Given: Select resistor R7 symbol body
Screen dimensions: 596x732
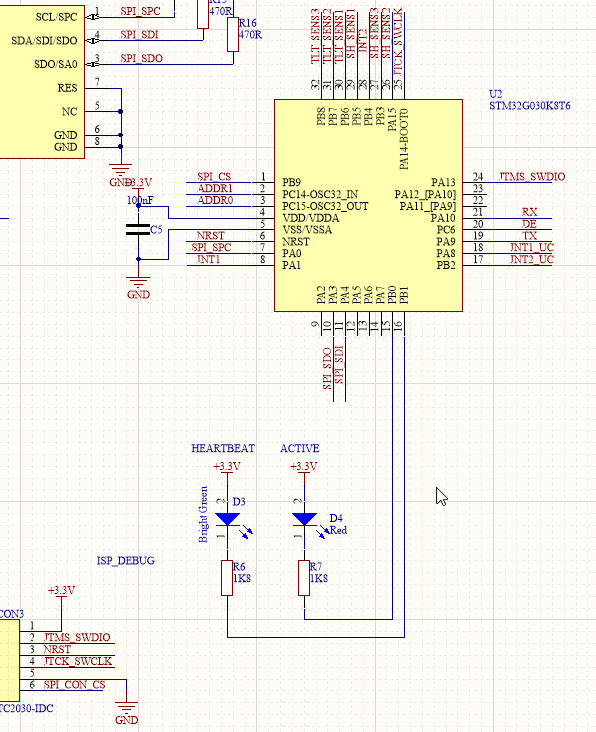Looking at the screenshot, I should coord(304,578).
